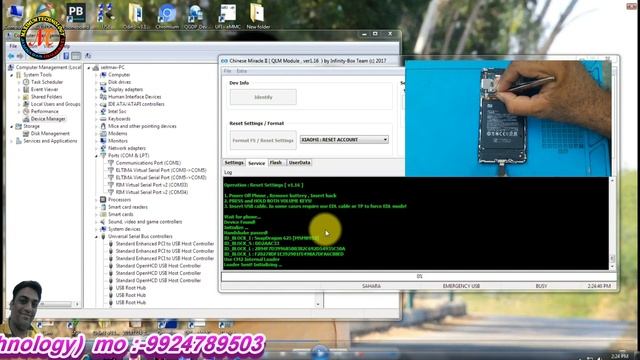Screen dimensions: 640x360
Task: Open File menu in Chinese Miracle window
Action: click(x=227, y=71)
